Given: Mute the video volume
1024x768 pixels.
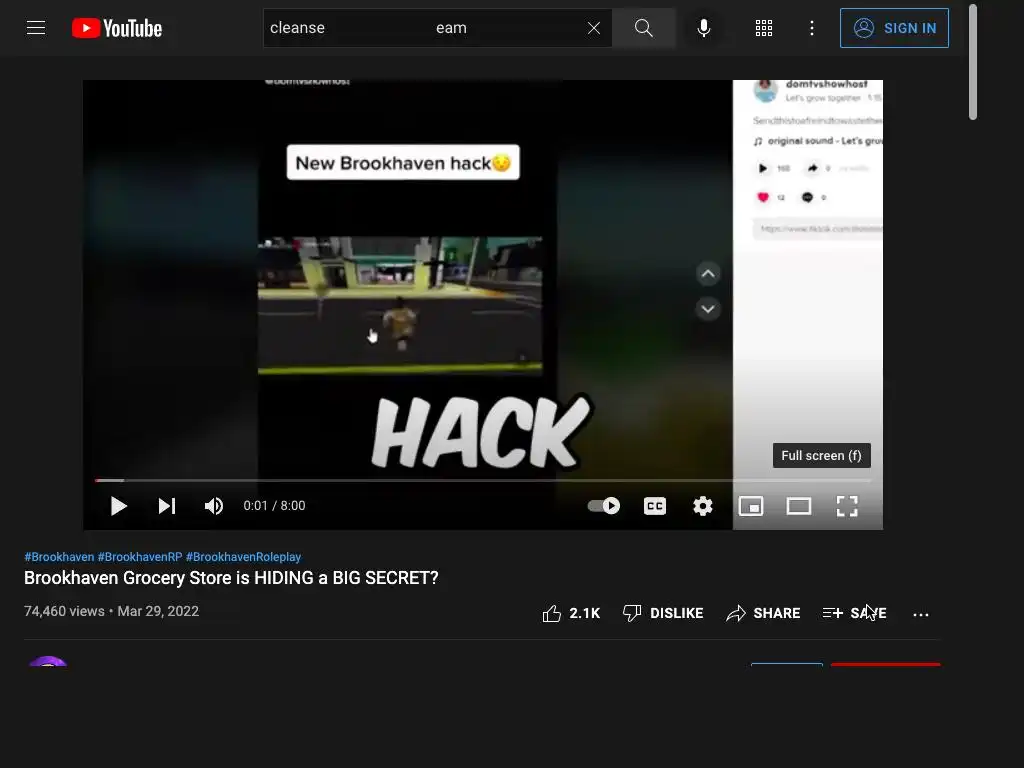Looking at the screenshot, I should [214, 506].
